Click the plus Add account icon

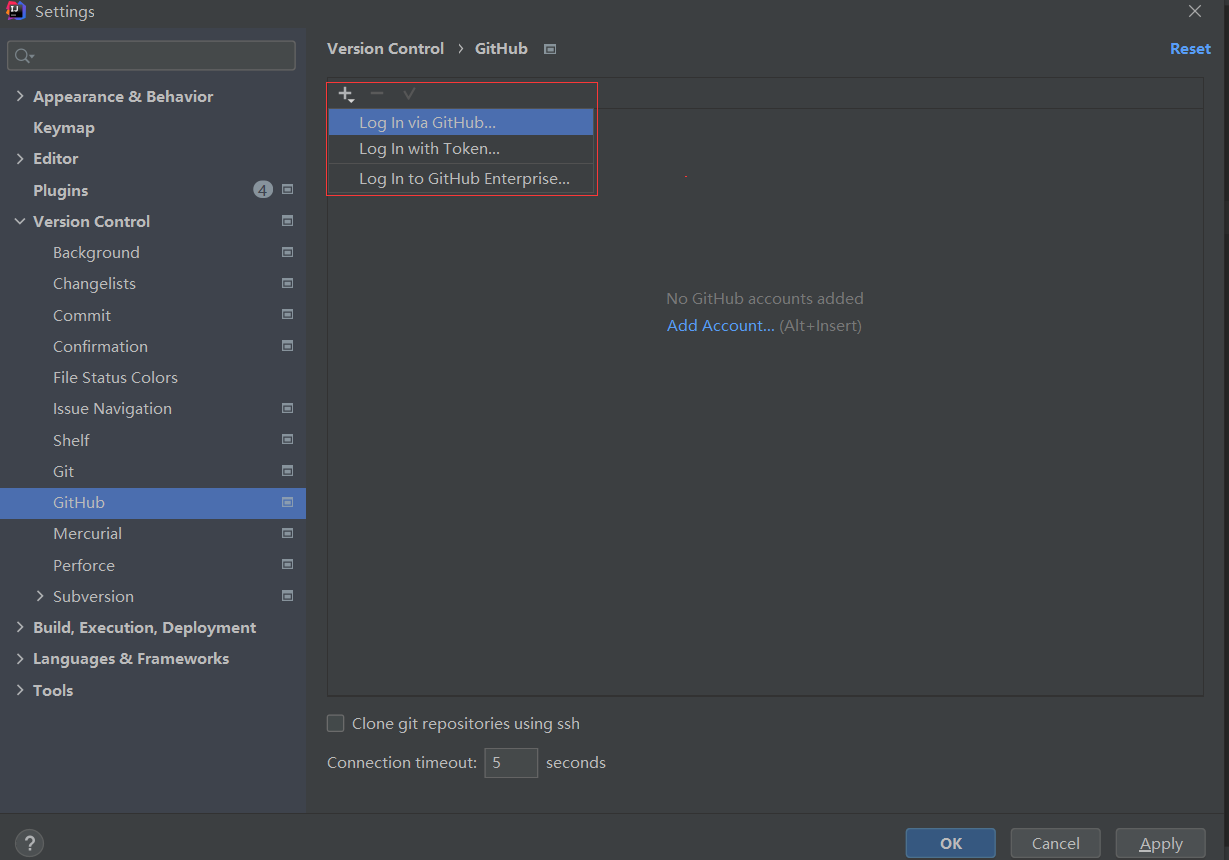[x=346, y=94]
